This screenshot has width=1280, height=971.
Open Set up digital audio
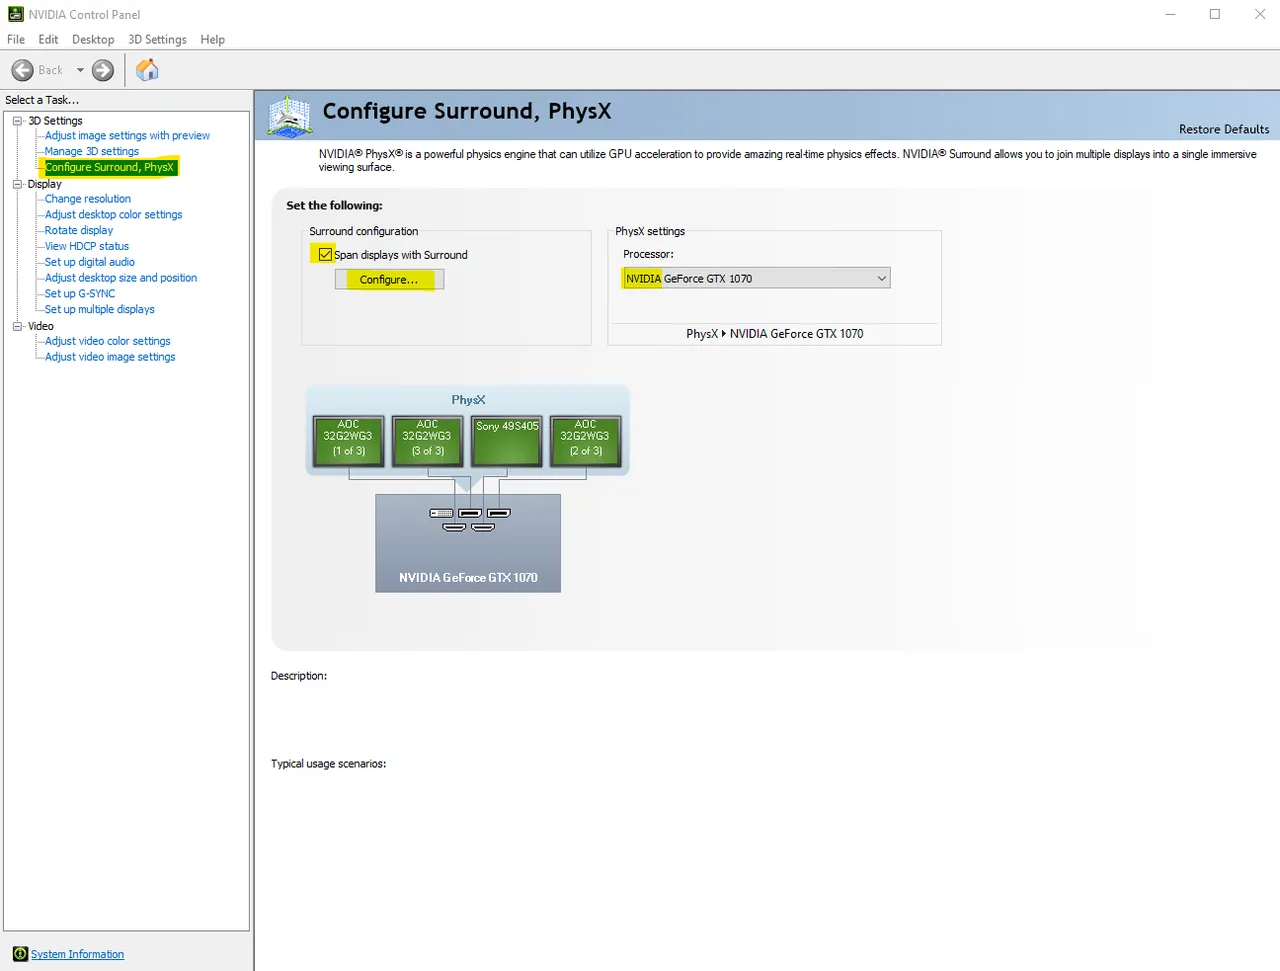pos(90,262)
